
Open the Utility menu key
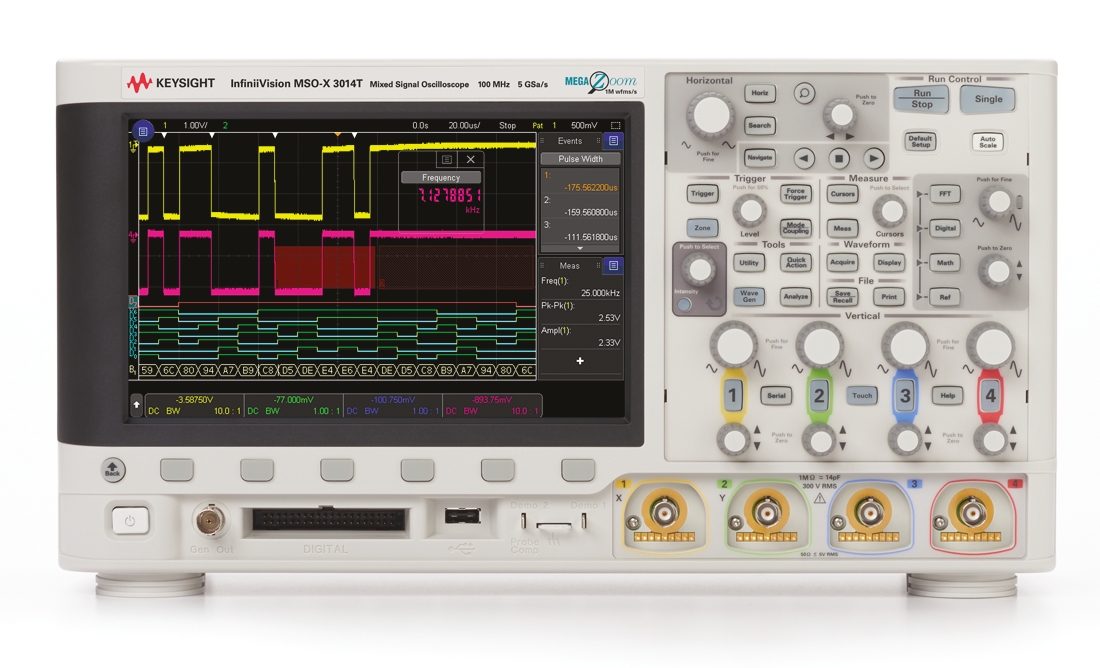(x=749, y=262)
